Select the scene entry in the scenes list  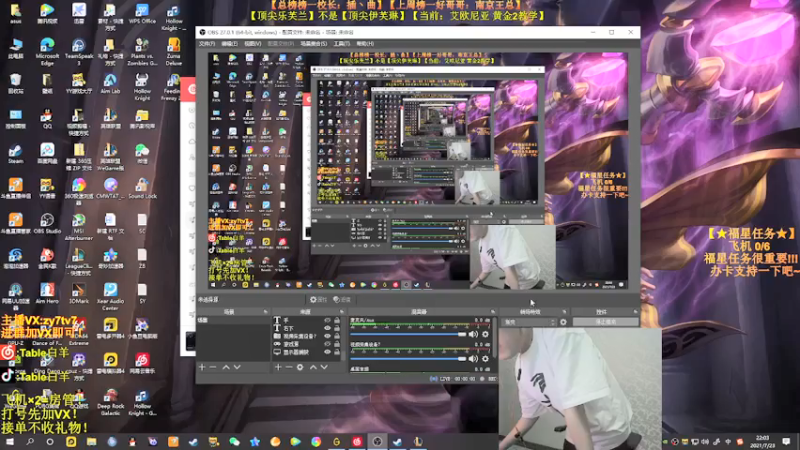point(234,320)
